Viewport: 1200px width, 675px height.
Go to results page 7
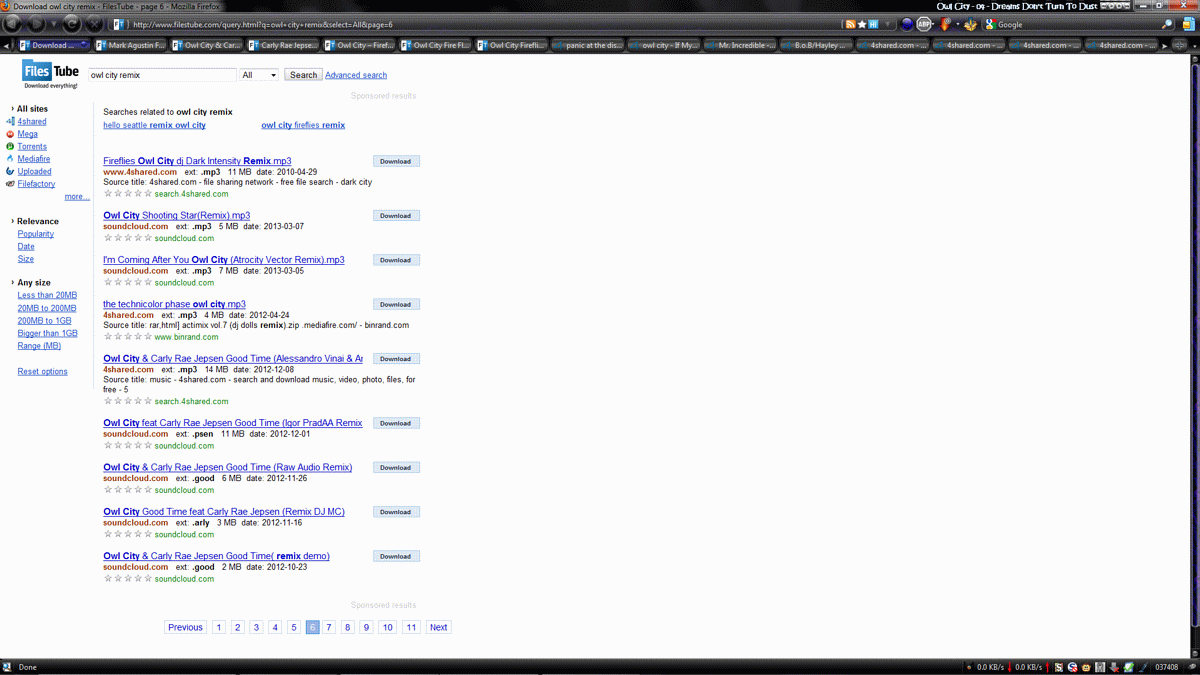(329, 627)
